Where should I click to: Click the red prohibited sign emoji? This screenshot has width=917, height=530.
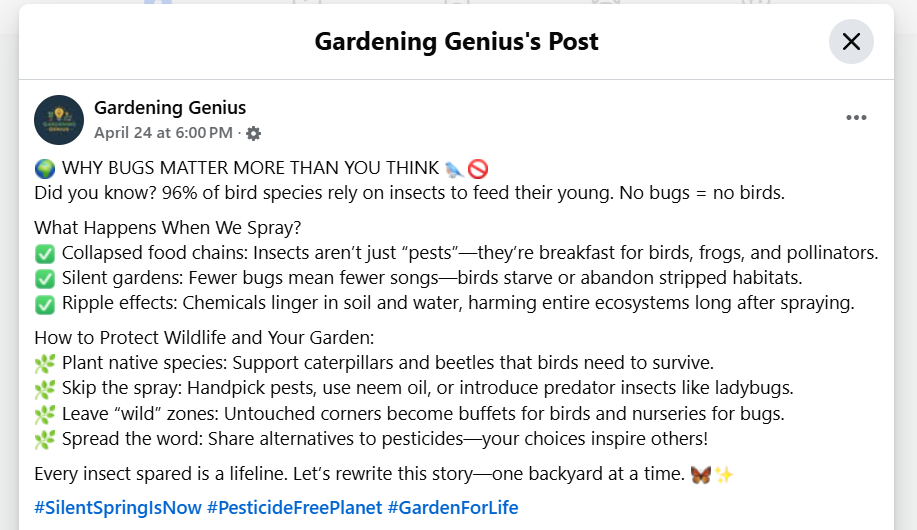point(478,169)
